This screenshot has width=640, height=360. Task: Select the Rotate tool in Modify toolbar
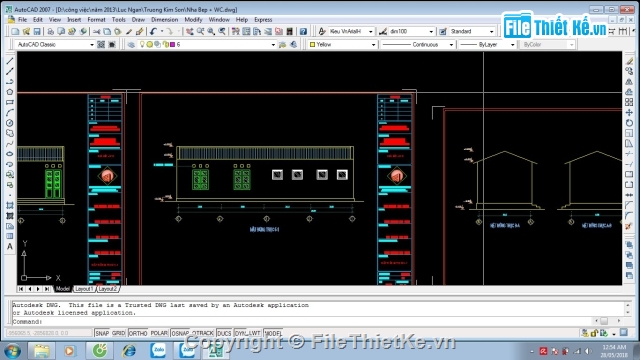[x=629, y=123]
